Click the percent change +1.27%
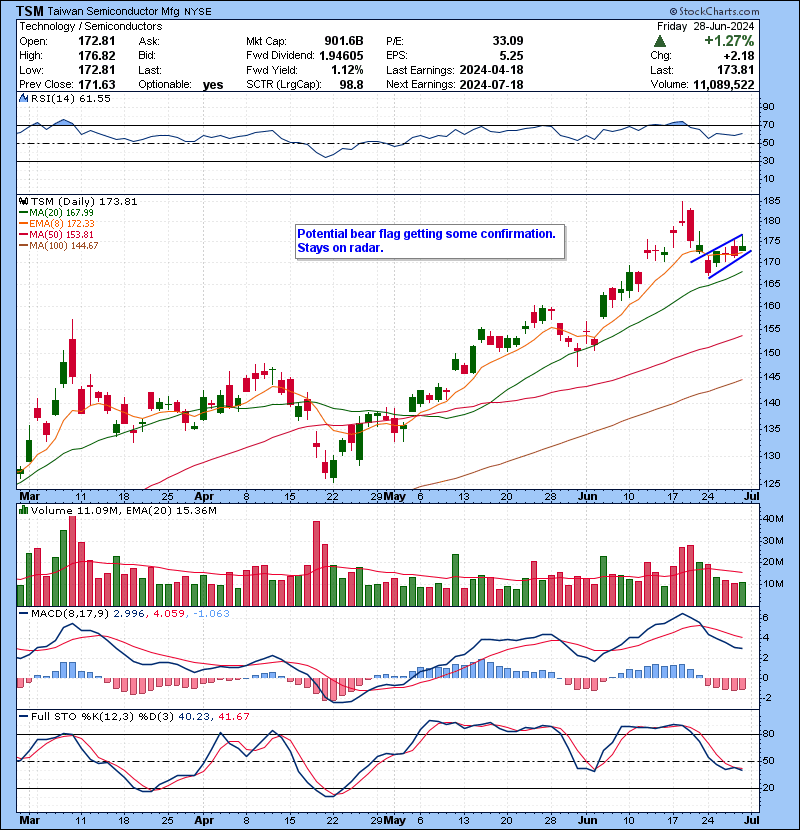 [x=729, y=41]
